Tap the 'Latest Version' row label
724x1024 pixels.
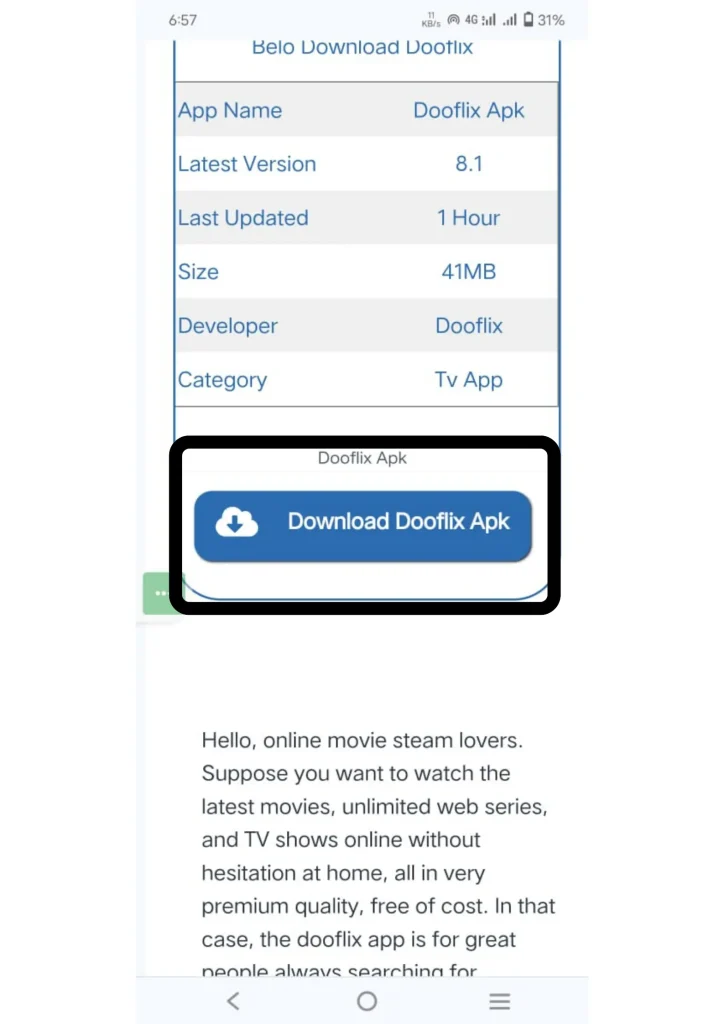(x=247, y=164)
